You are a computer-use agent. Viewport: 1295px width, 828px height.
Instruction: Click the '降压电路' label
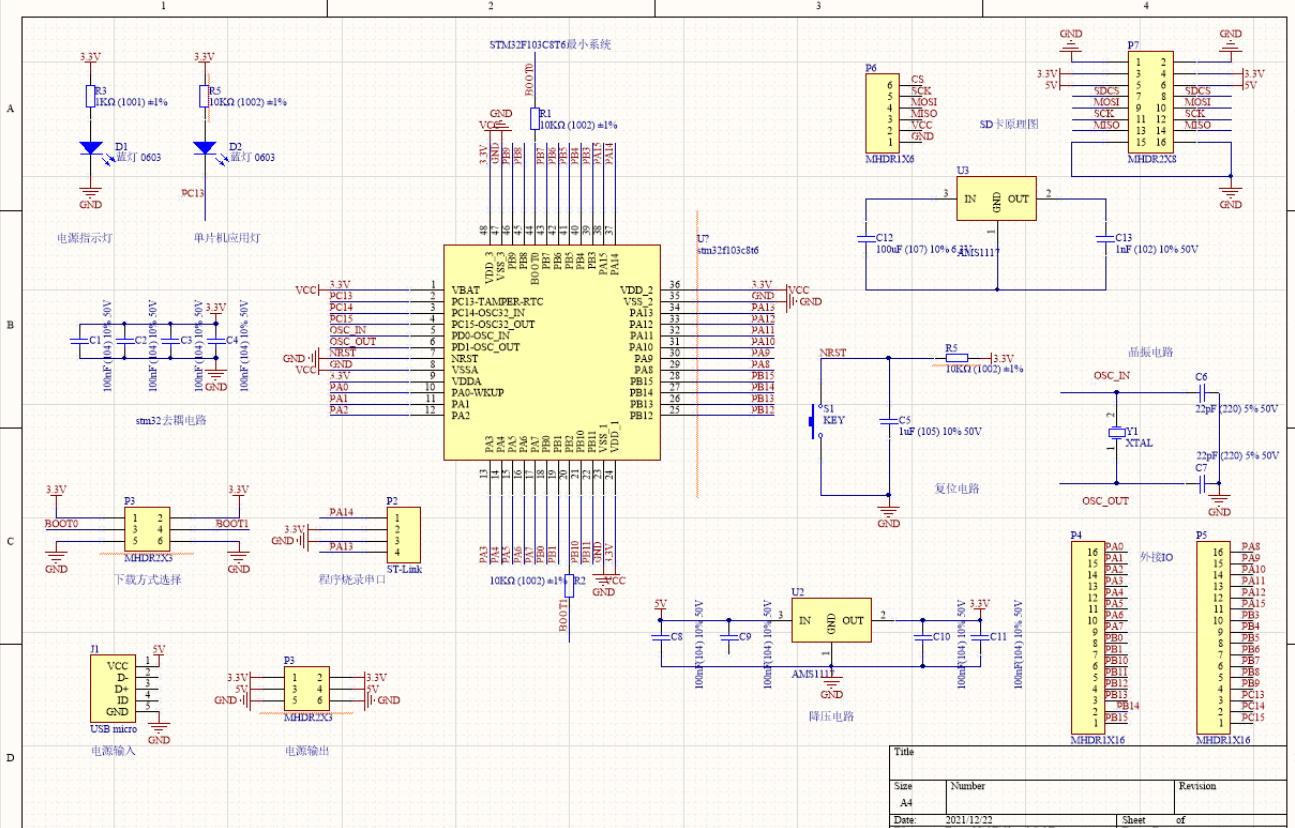832,716
